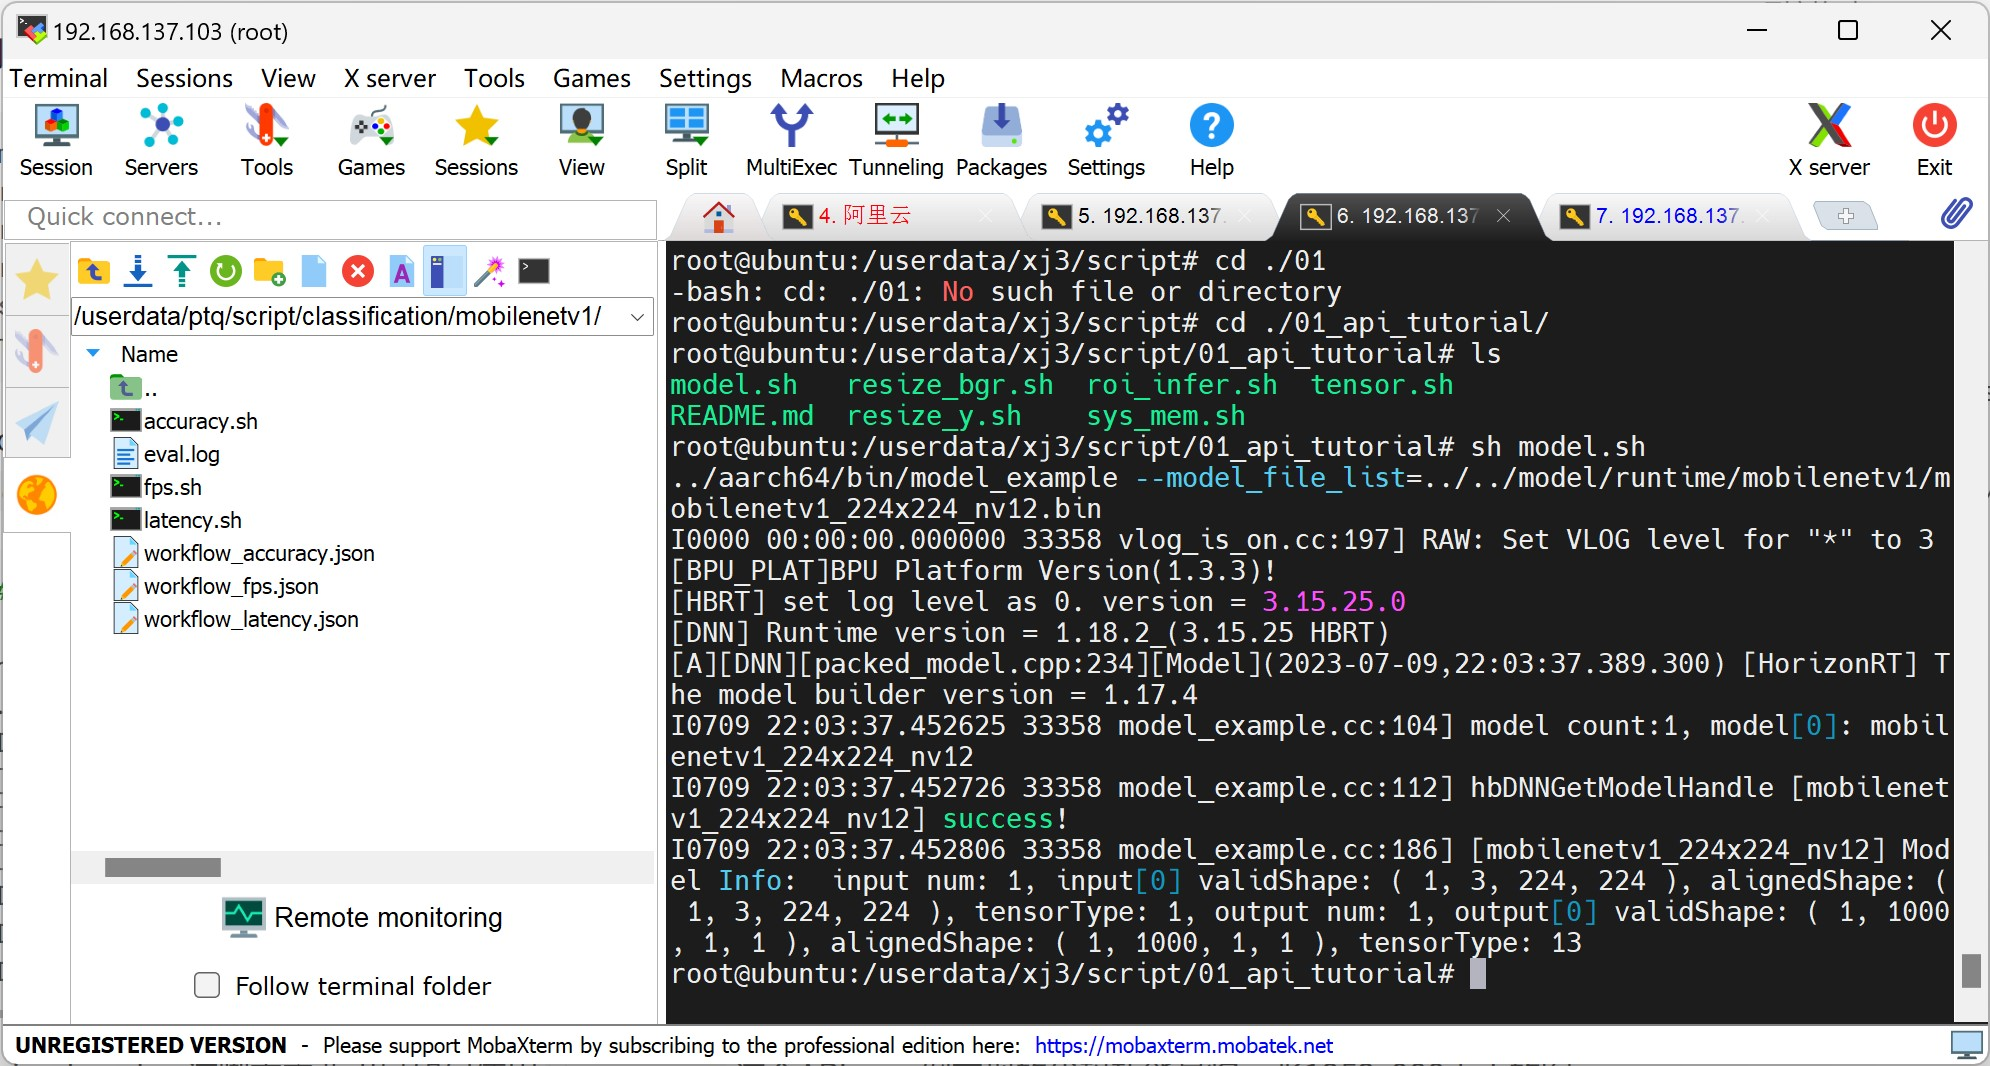Create a new file in SFTP browser
Viewport: 1990px width, 1066px height.
pyautogui.click(x=314, y=271)
